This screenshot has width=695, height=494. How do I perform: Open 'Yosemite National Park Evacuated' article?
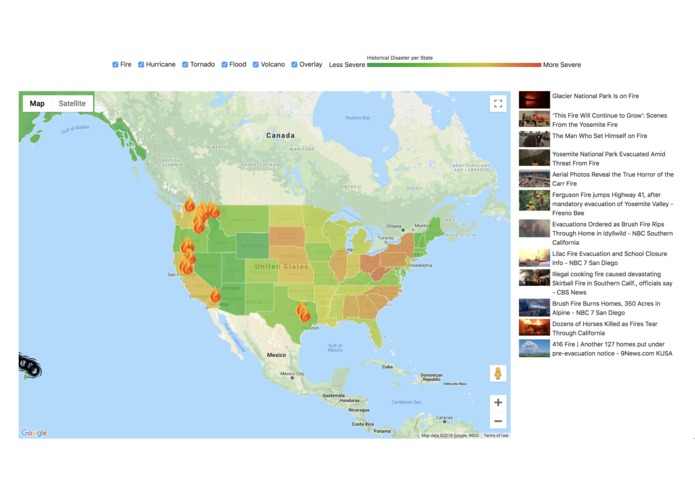point(609,159)
